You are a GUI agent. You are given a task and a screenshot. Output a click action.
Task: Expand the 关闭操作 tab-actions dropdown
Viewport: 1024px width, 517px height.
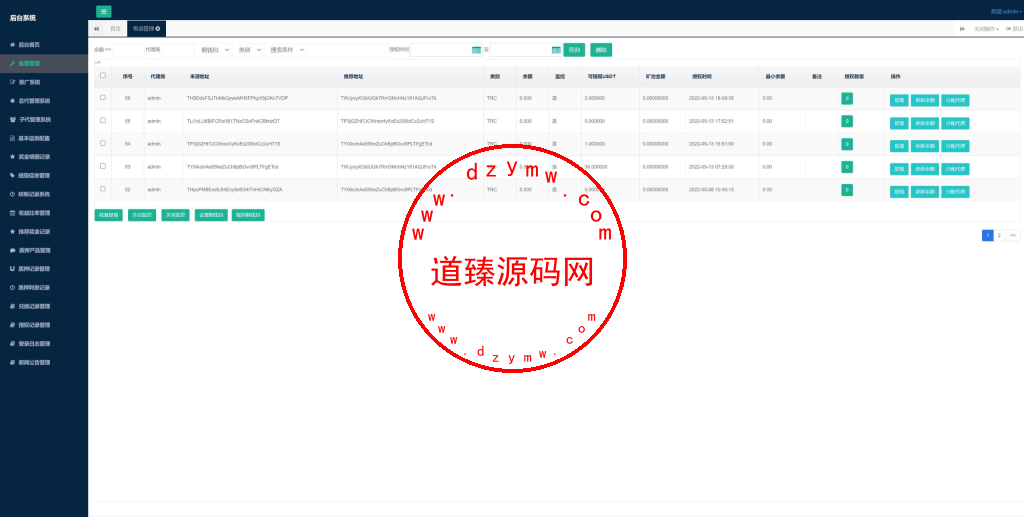(986, 29)
